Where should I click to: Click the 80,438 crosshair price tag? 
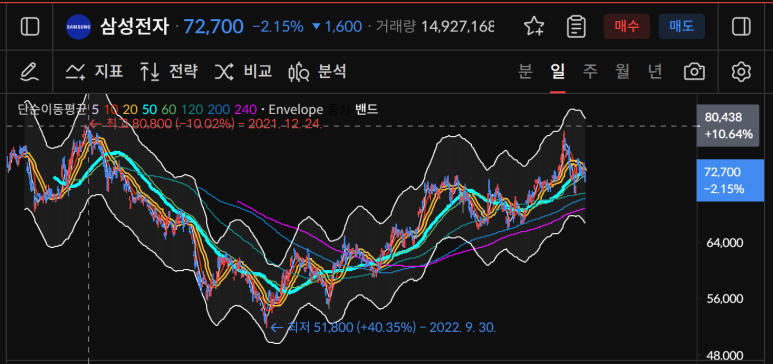tap(727, 125)
